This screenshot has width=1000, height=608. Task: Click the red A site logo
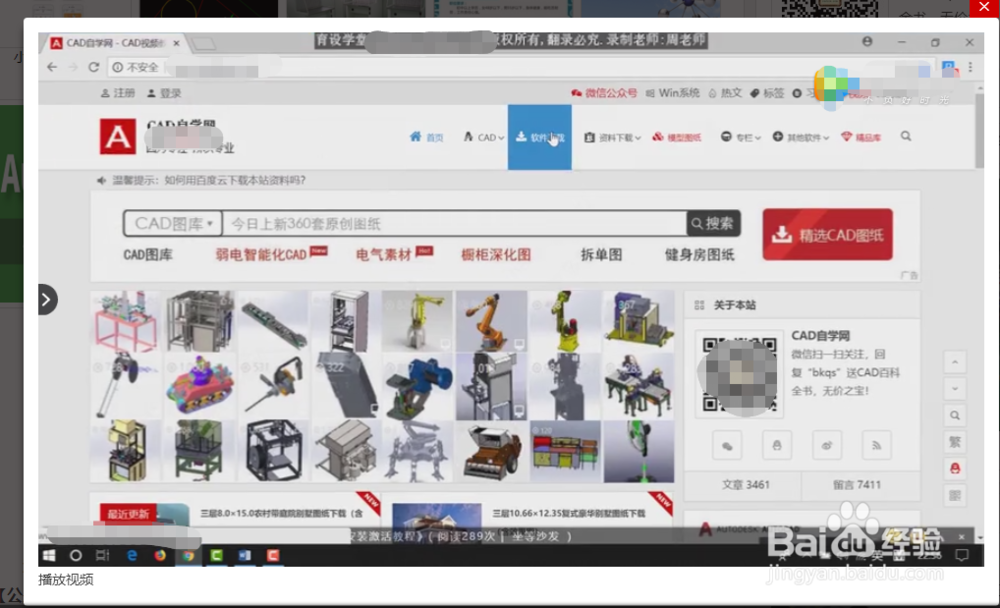pyautogui.click(x=117, y=137)
